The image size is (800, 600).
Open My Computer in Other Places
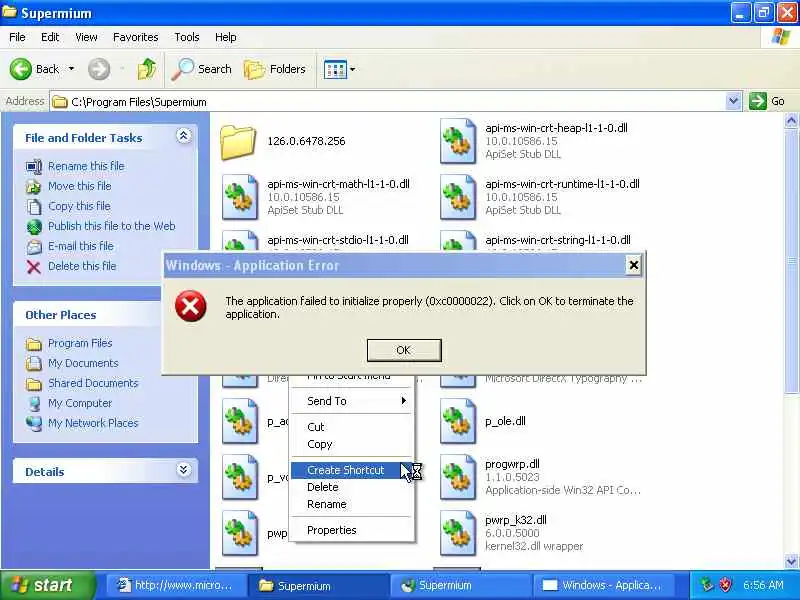point(80,403)
